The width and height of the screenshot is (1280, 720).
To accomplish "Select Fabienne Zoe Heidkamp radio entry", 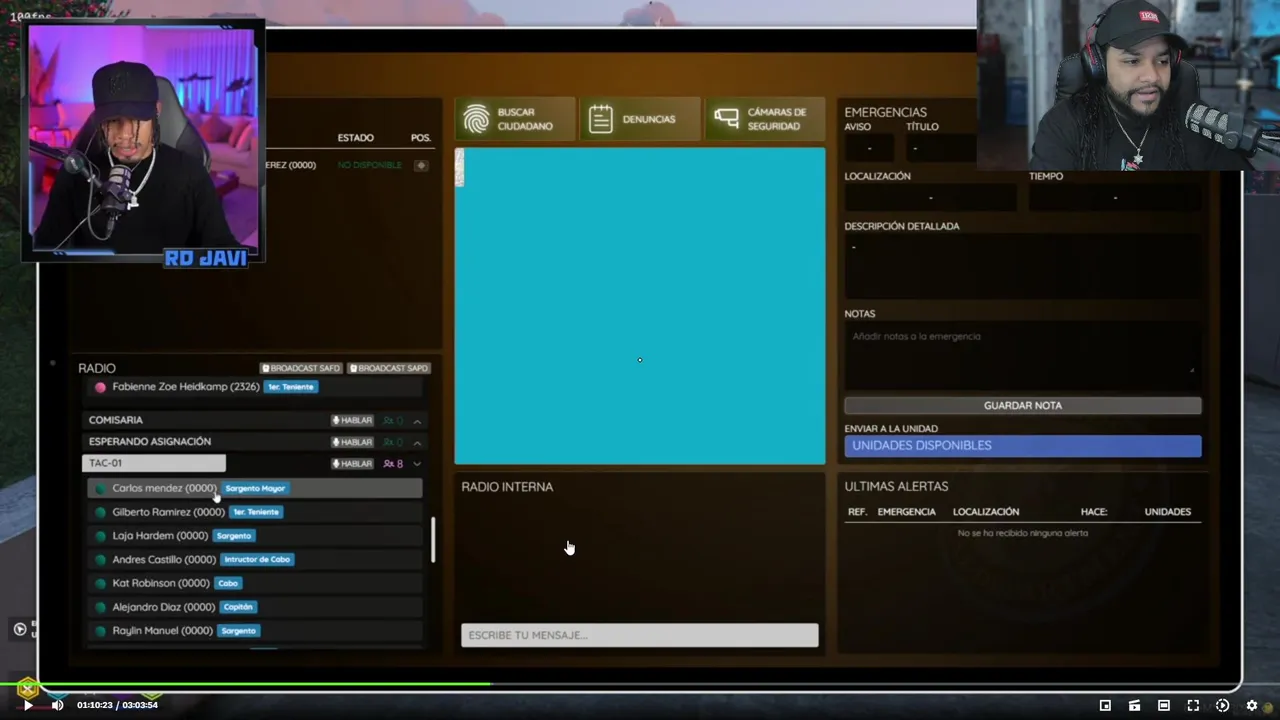I will [x=254, y=387].
